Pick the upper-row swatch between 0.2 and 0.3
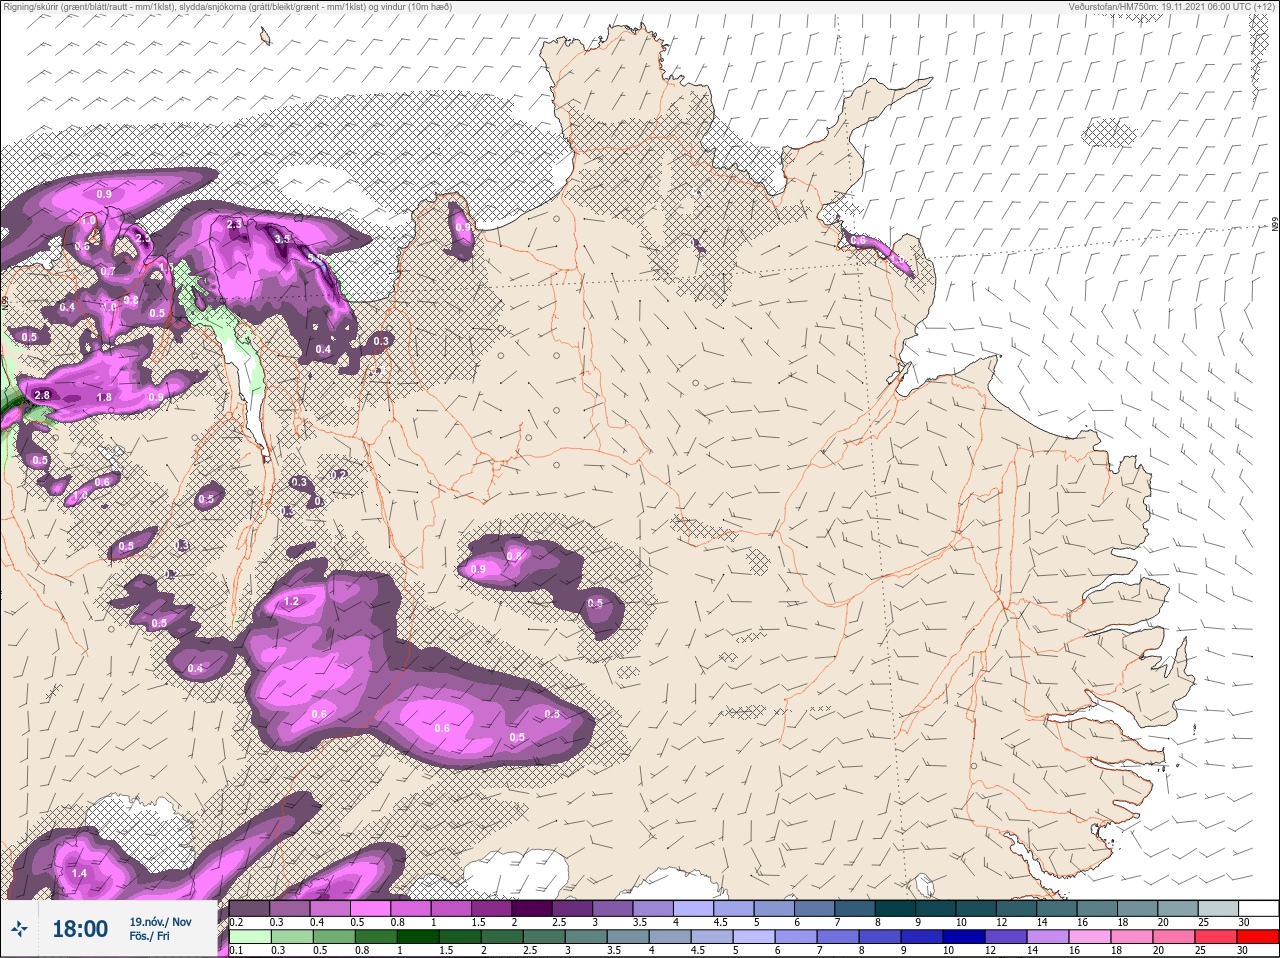1280x958 pixels. pyautogui.click(x=249, y=908)
